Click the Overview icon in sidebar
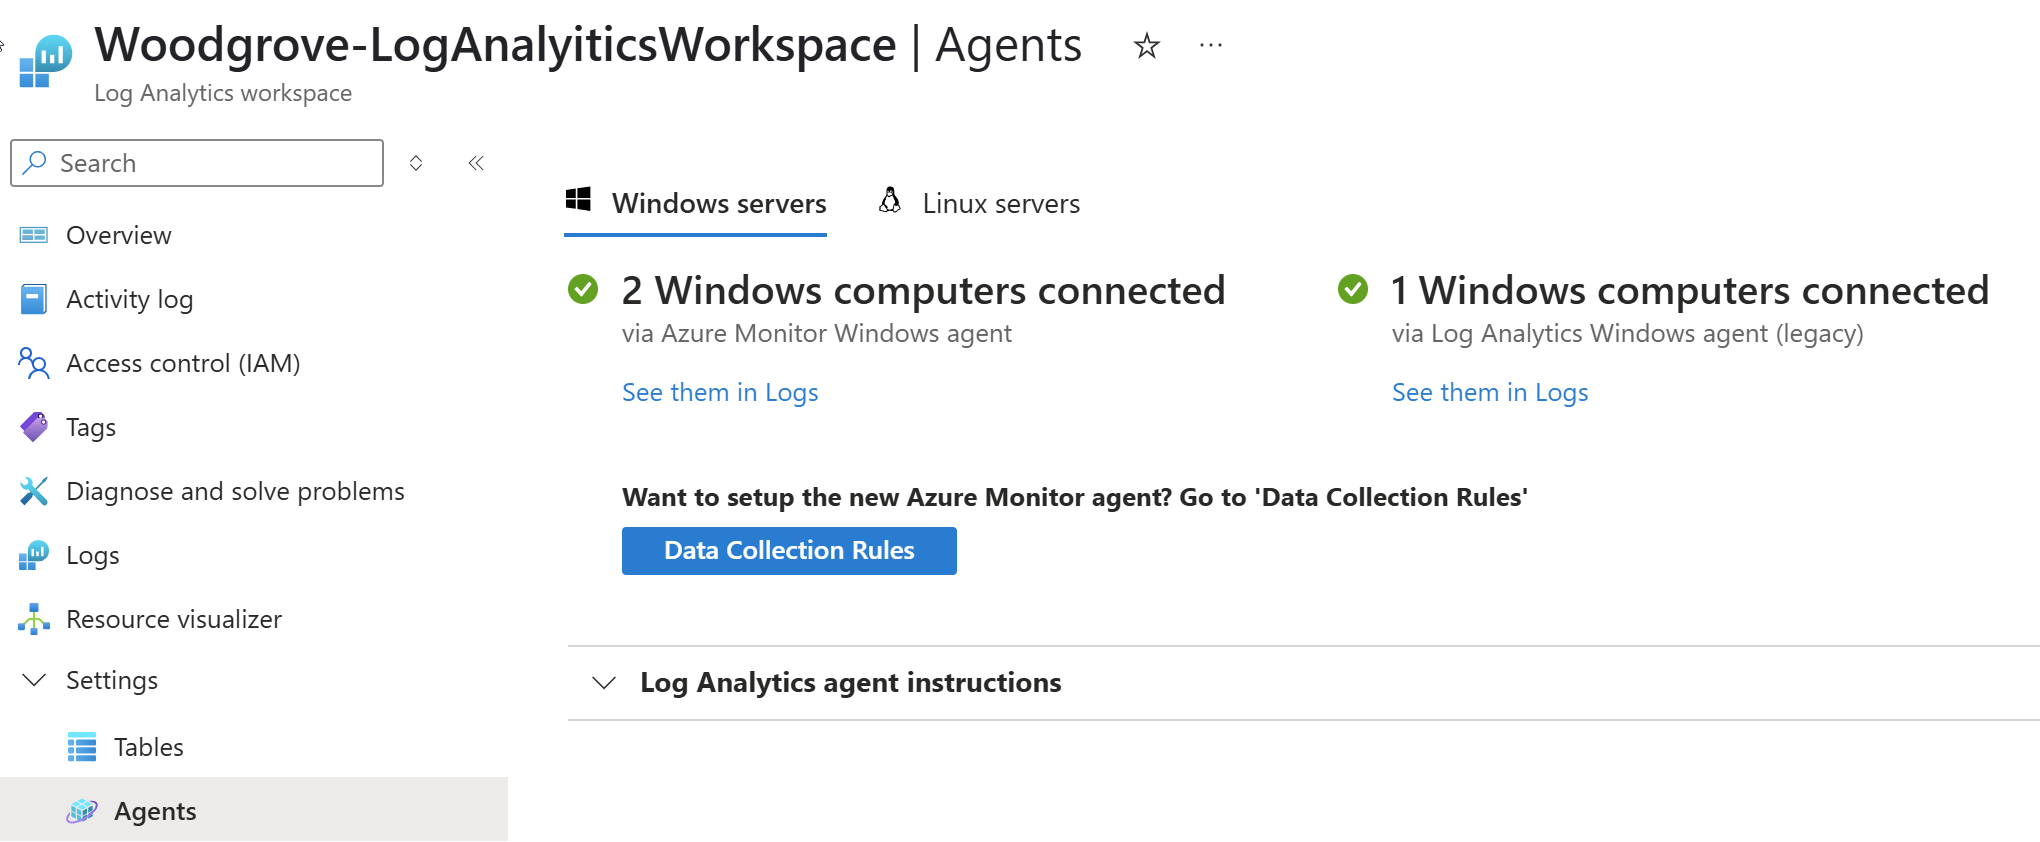 tap(34, 235)
